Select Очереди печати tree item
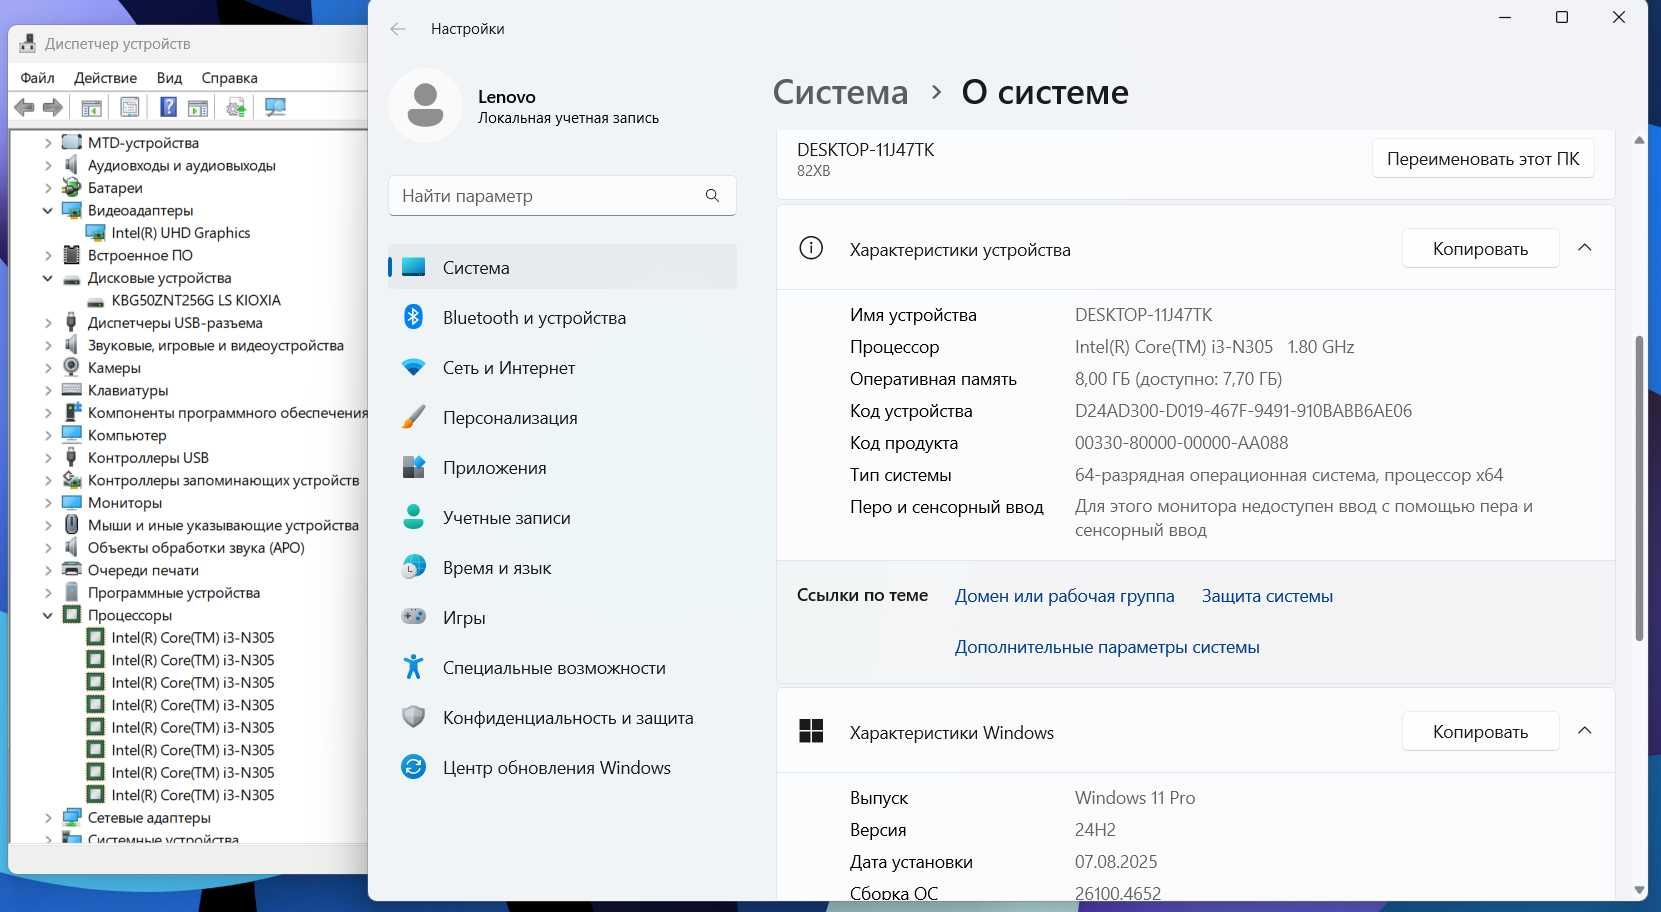The width and height of the screenshot is (1661, 912). pyautogui.click(x=143, y=570)
